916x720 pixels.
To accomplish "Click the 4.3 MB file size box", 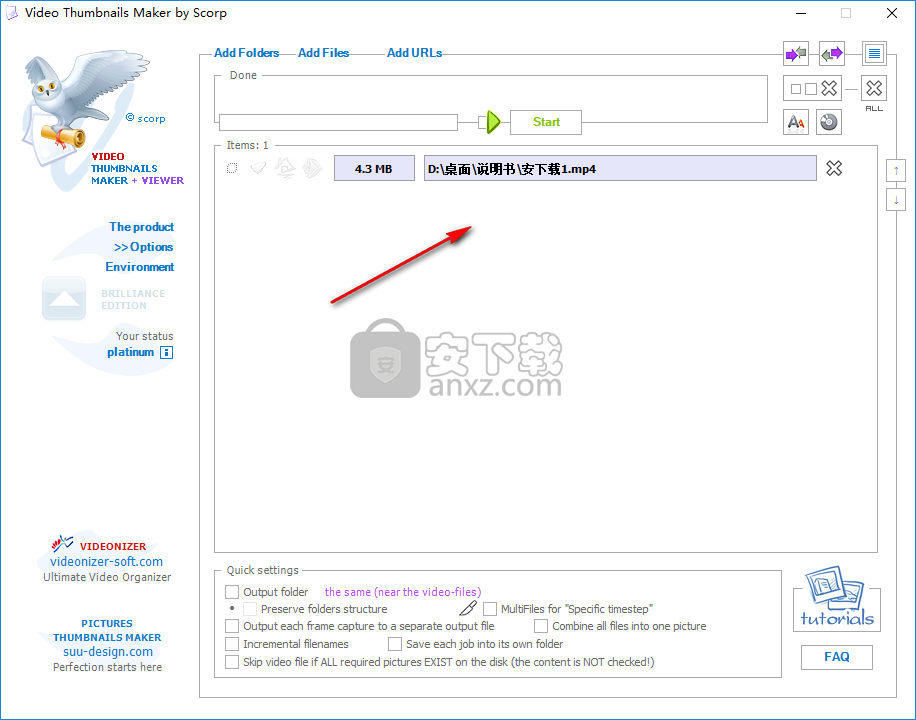I will (374, 168).
